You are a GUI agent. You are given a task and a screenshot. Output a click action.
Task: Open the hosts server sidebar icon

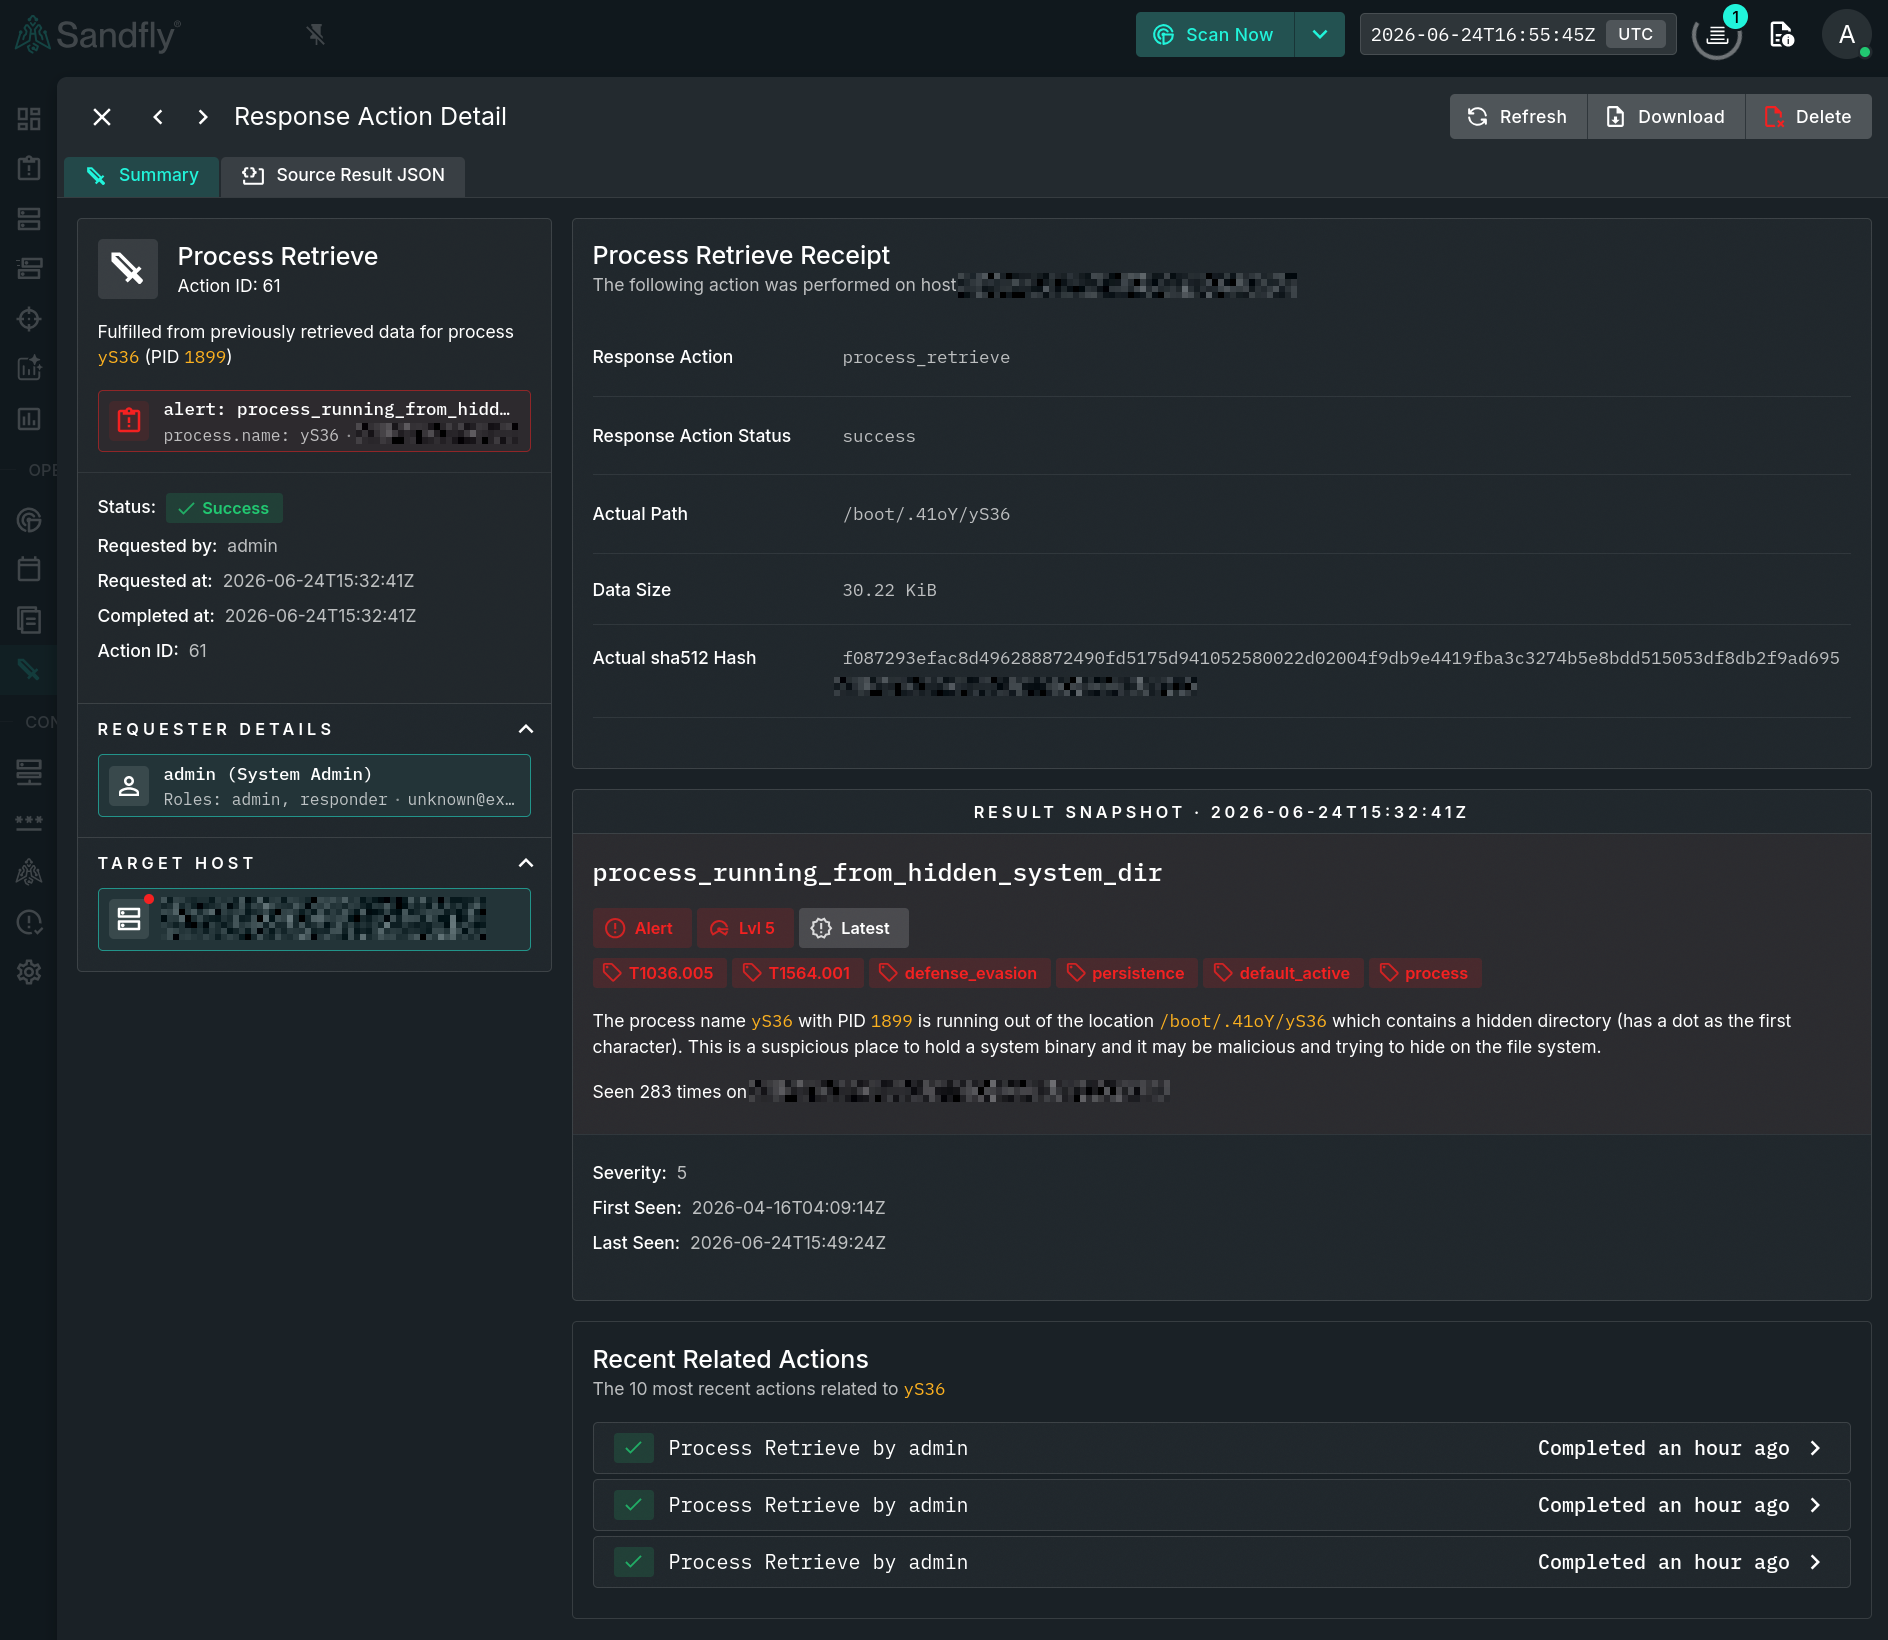[29, 218]
